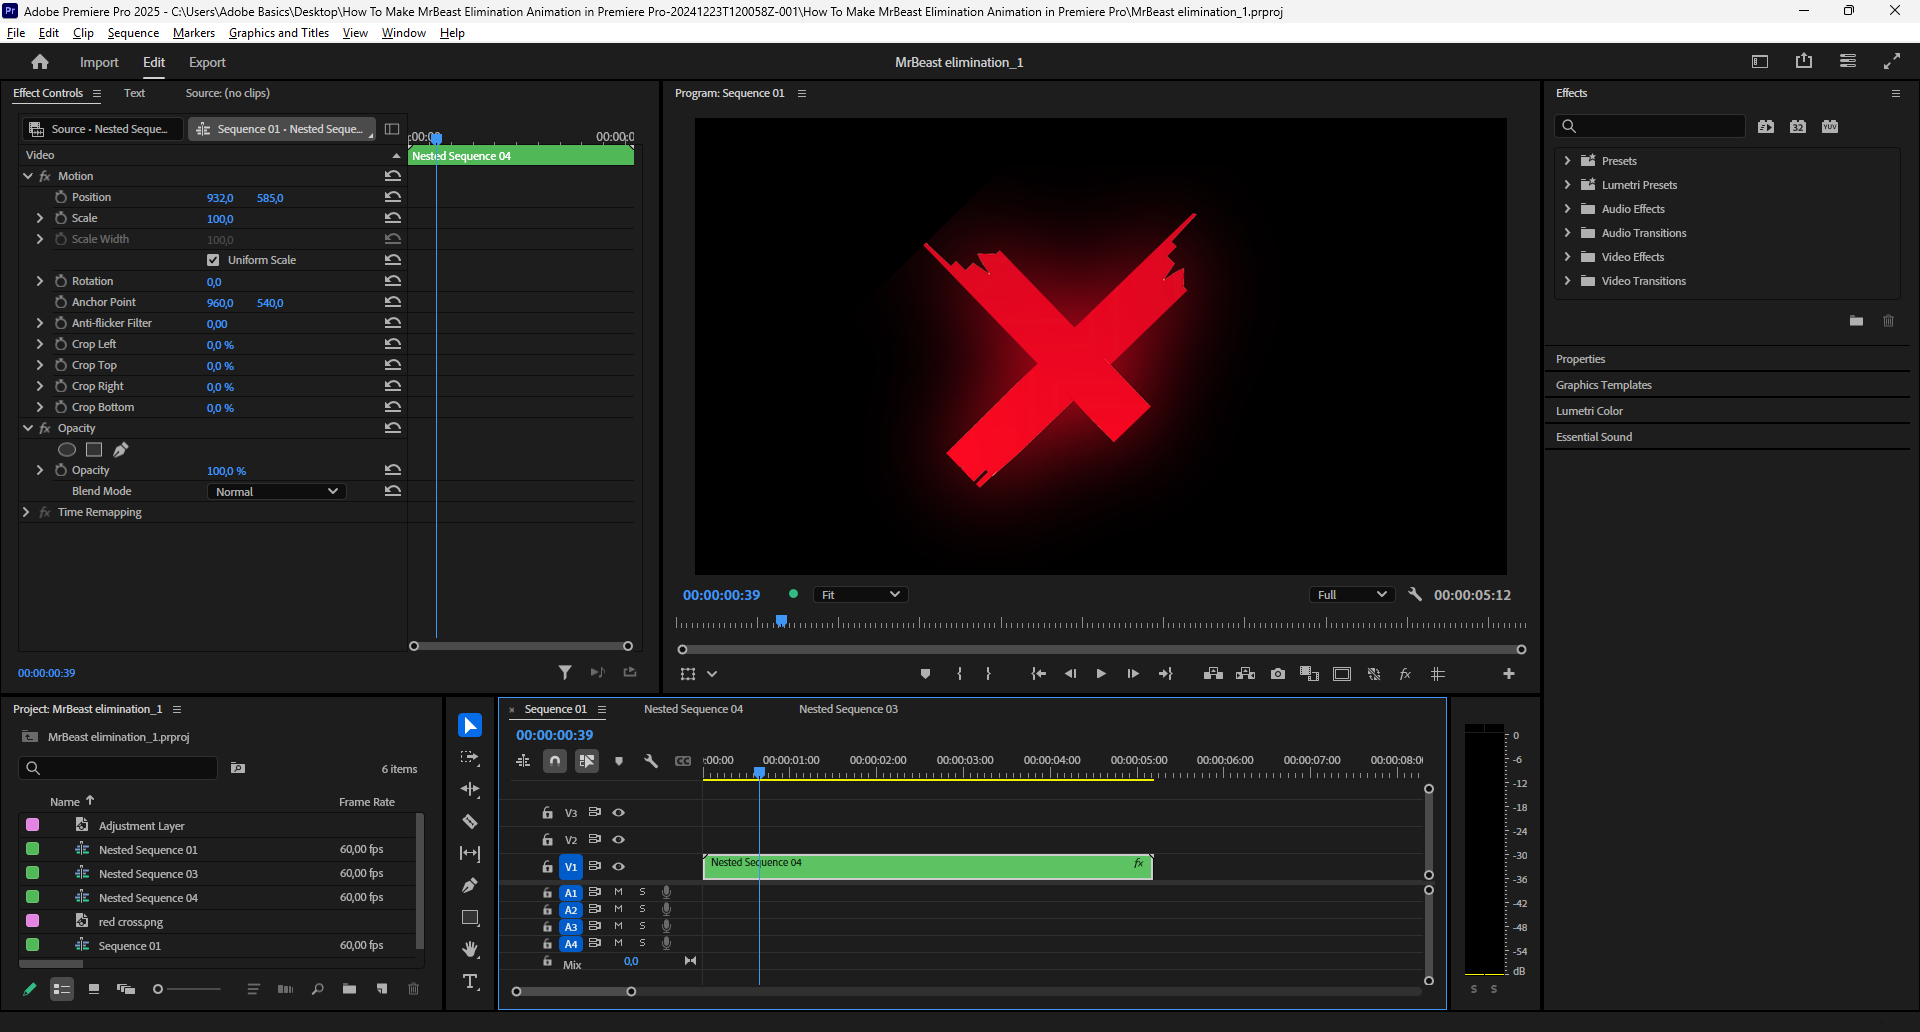This screenshot has width=1920, height=1032.
Task: Select the Type tool
Action: click(x=470, y=981)
